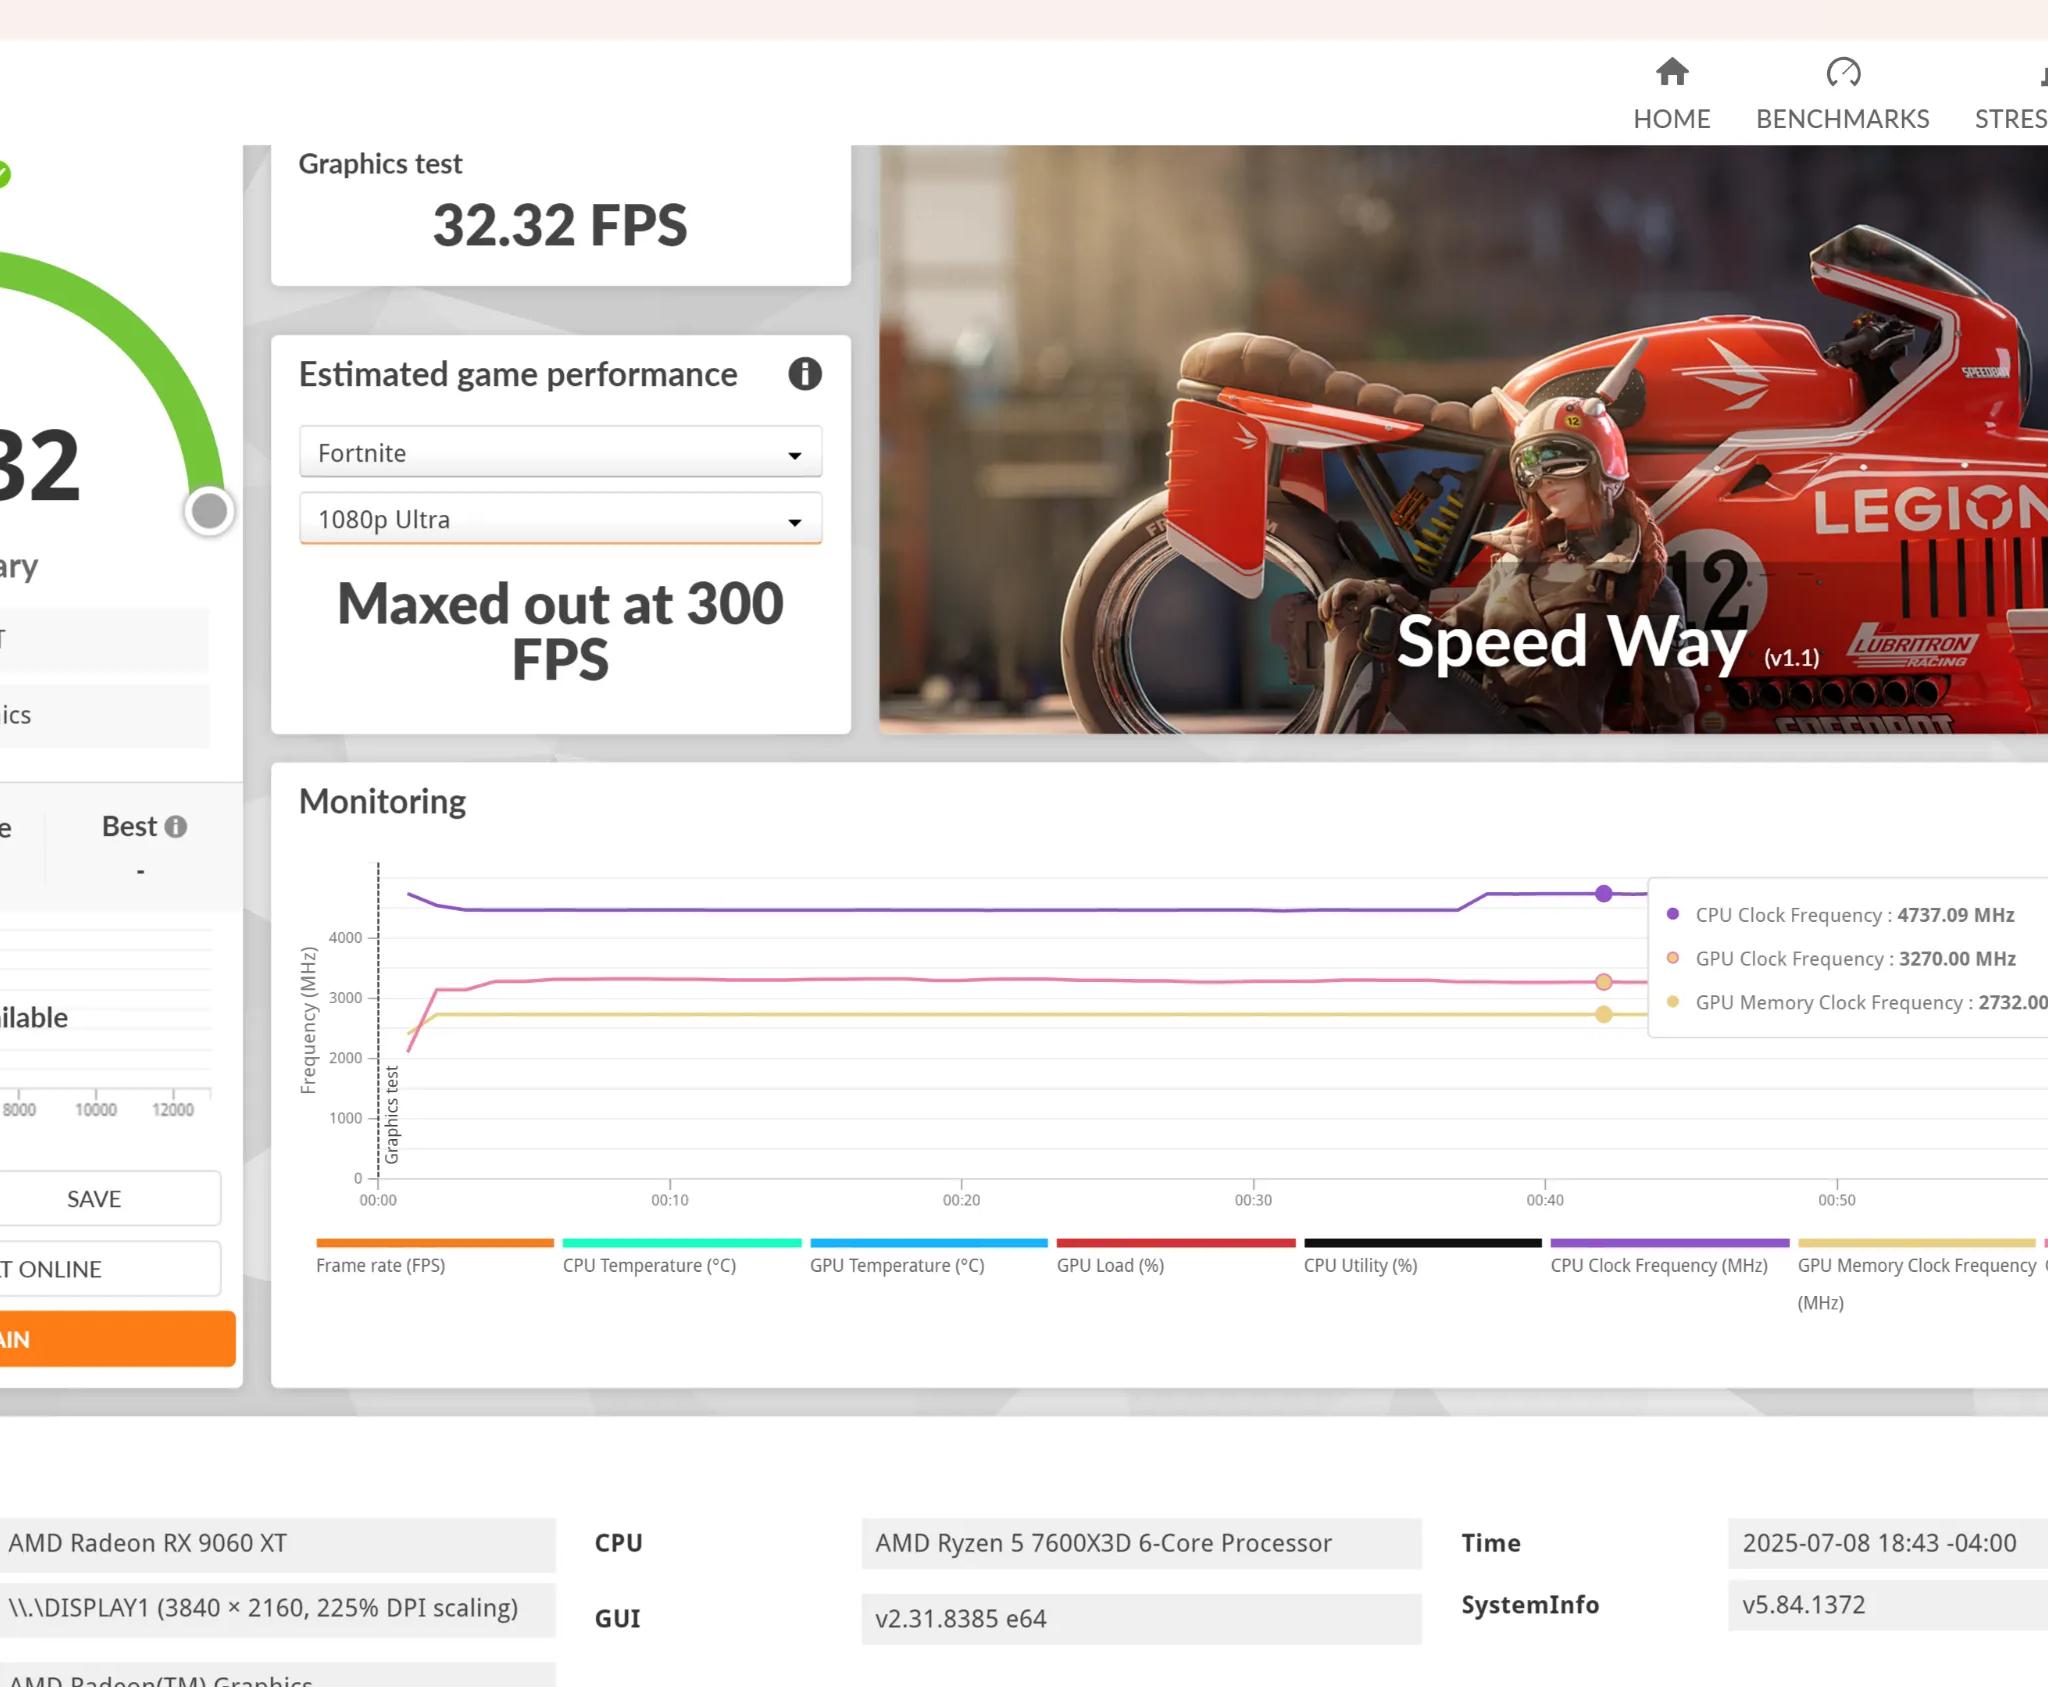Viewport: 2048px width, 1687px height.
Task: Click the 00:40 time axis label
Action: coord(1545,1200)
